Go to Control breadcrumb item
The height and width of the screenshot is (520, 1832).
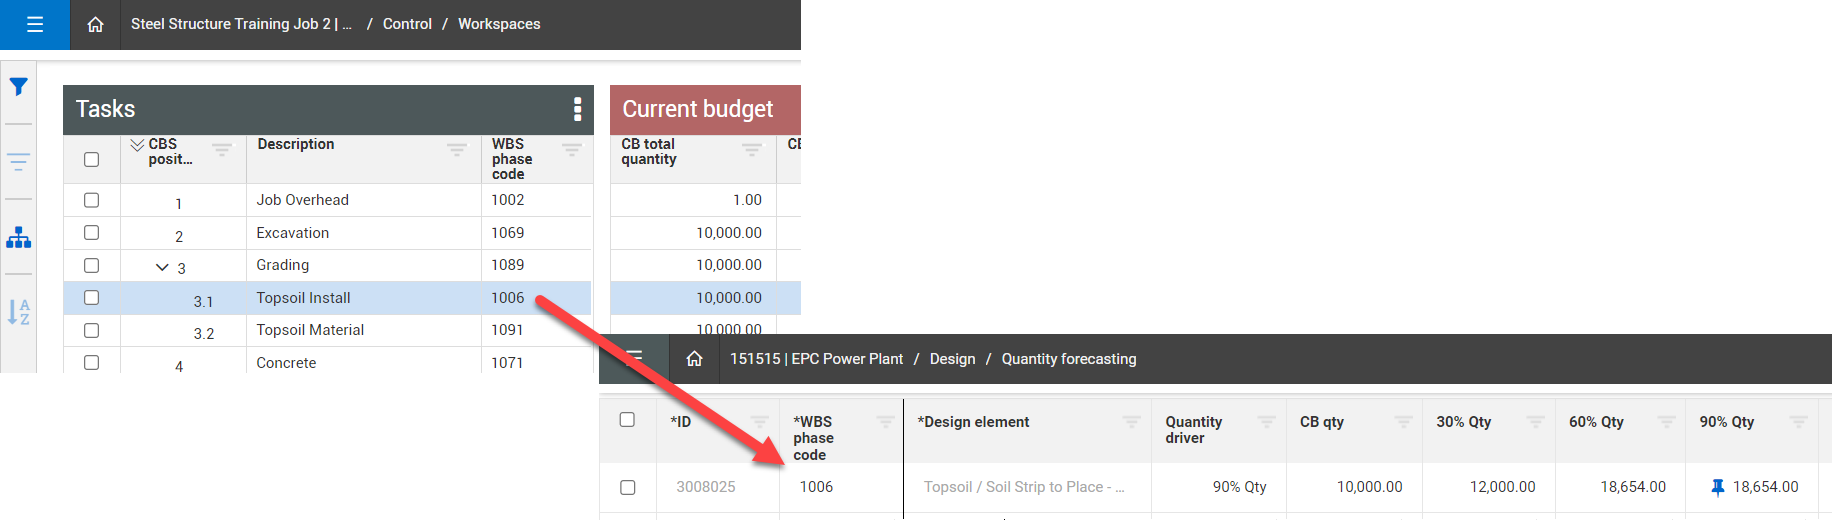pos(407,24)
